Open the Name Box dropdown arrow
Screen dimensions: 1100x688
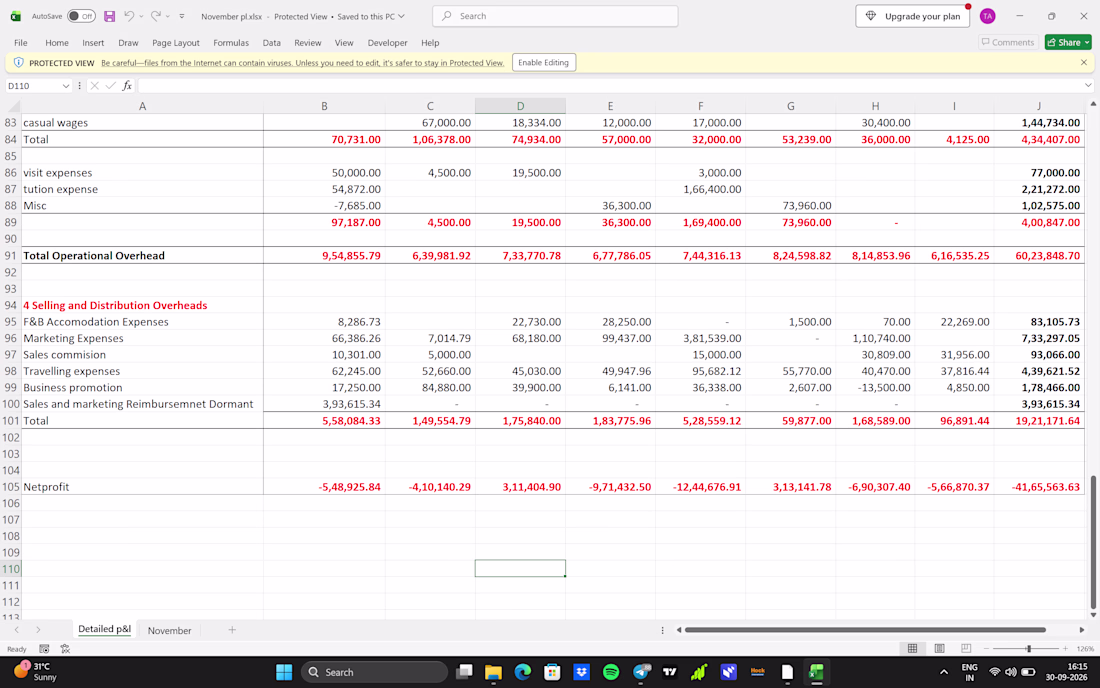(x=66, y=86)
